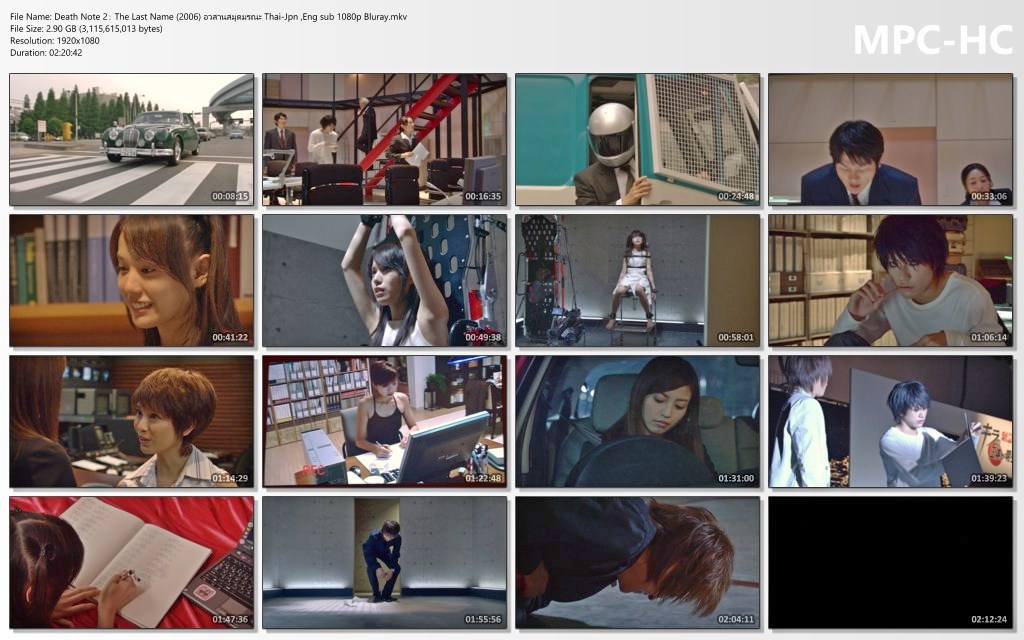
Task: Open the desk computer thumbnail at 01:22:48
Action: 385,421
